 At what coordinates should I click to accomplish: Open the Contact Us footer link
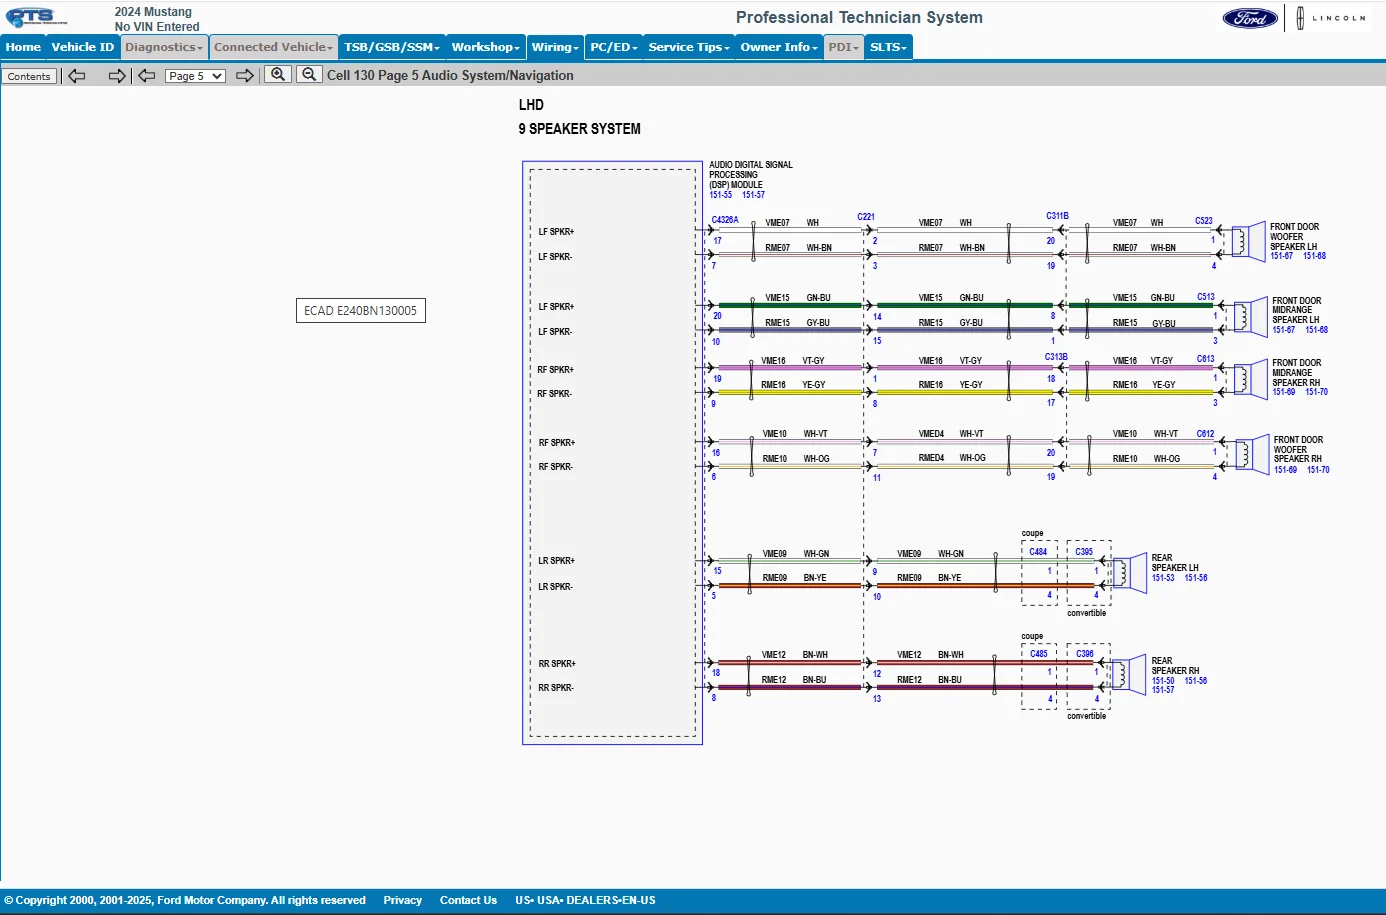click(468, 900)
